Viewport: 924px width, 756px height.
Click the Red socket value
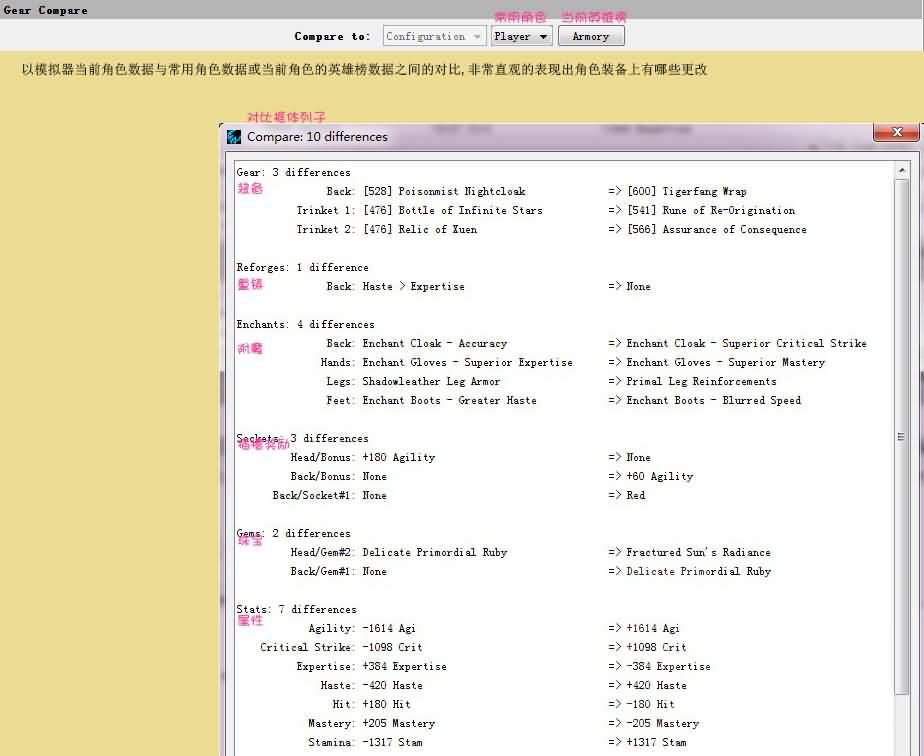(x=636, y=496)
